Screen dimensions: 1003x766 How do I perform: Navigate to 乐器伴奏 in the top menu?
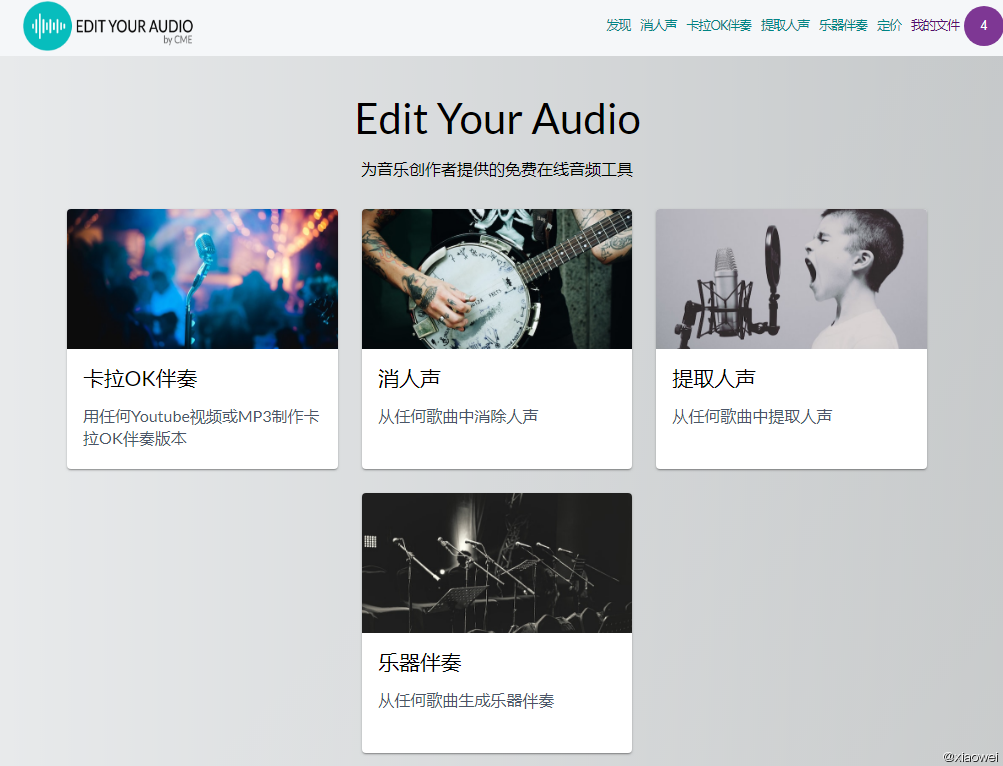coord(843,25)
